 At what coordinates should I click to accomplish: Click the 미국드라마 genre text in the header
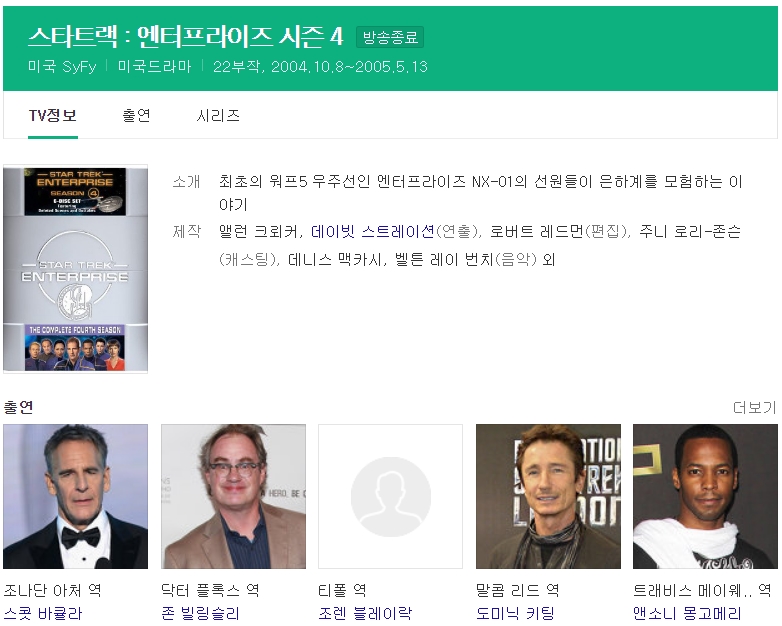tap(155, 66)
